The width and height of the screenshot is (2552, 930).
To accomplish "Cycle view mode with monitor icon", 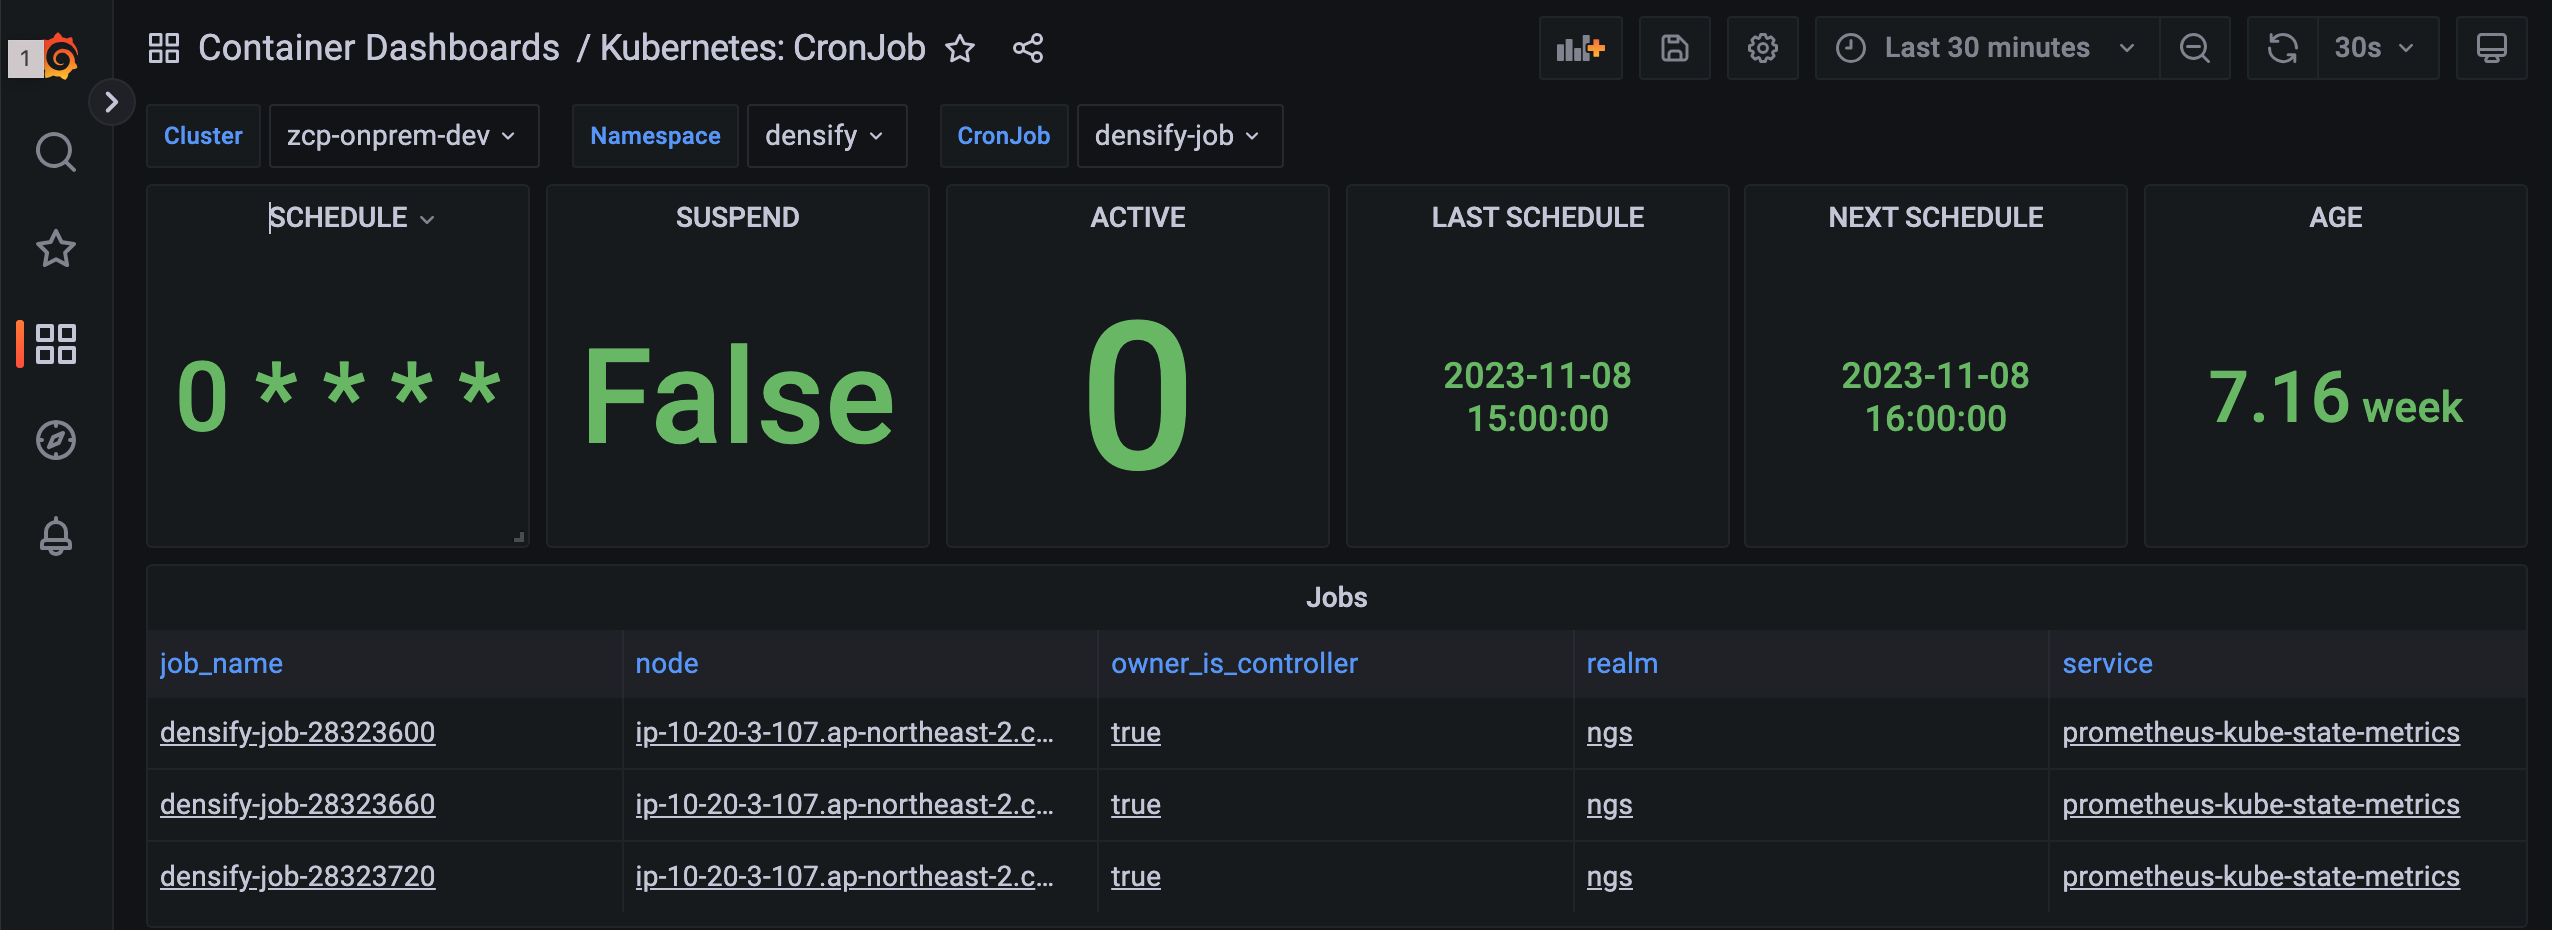I will pyautogui.click(x=2491, y=48).
